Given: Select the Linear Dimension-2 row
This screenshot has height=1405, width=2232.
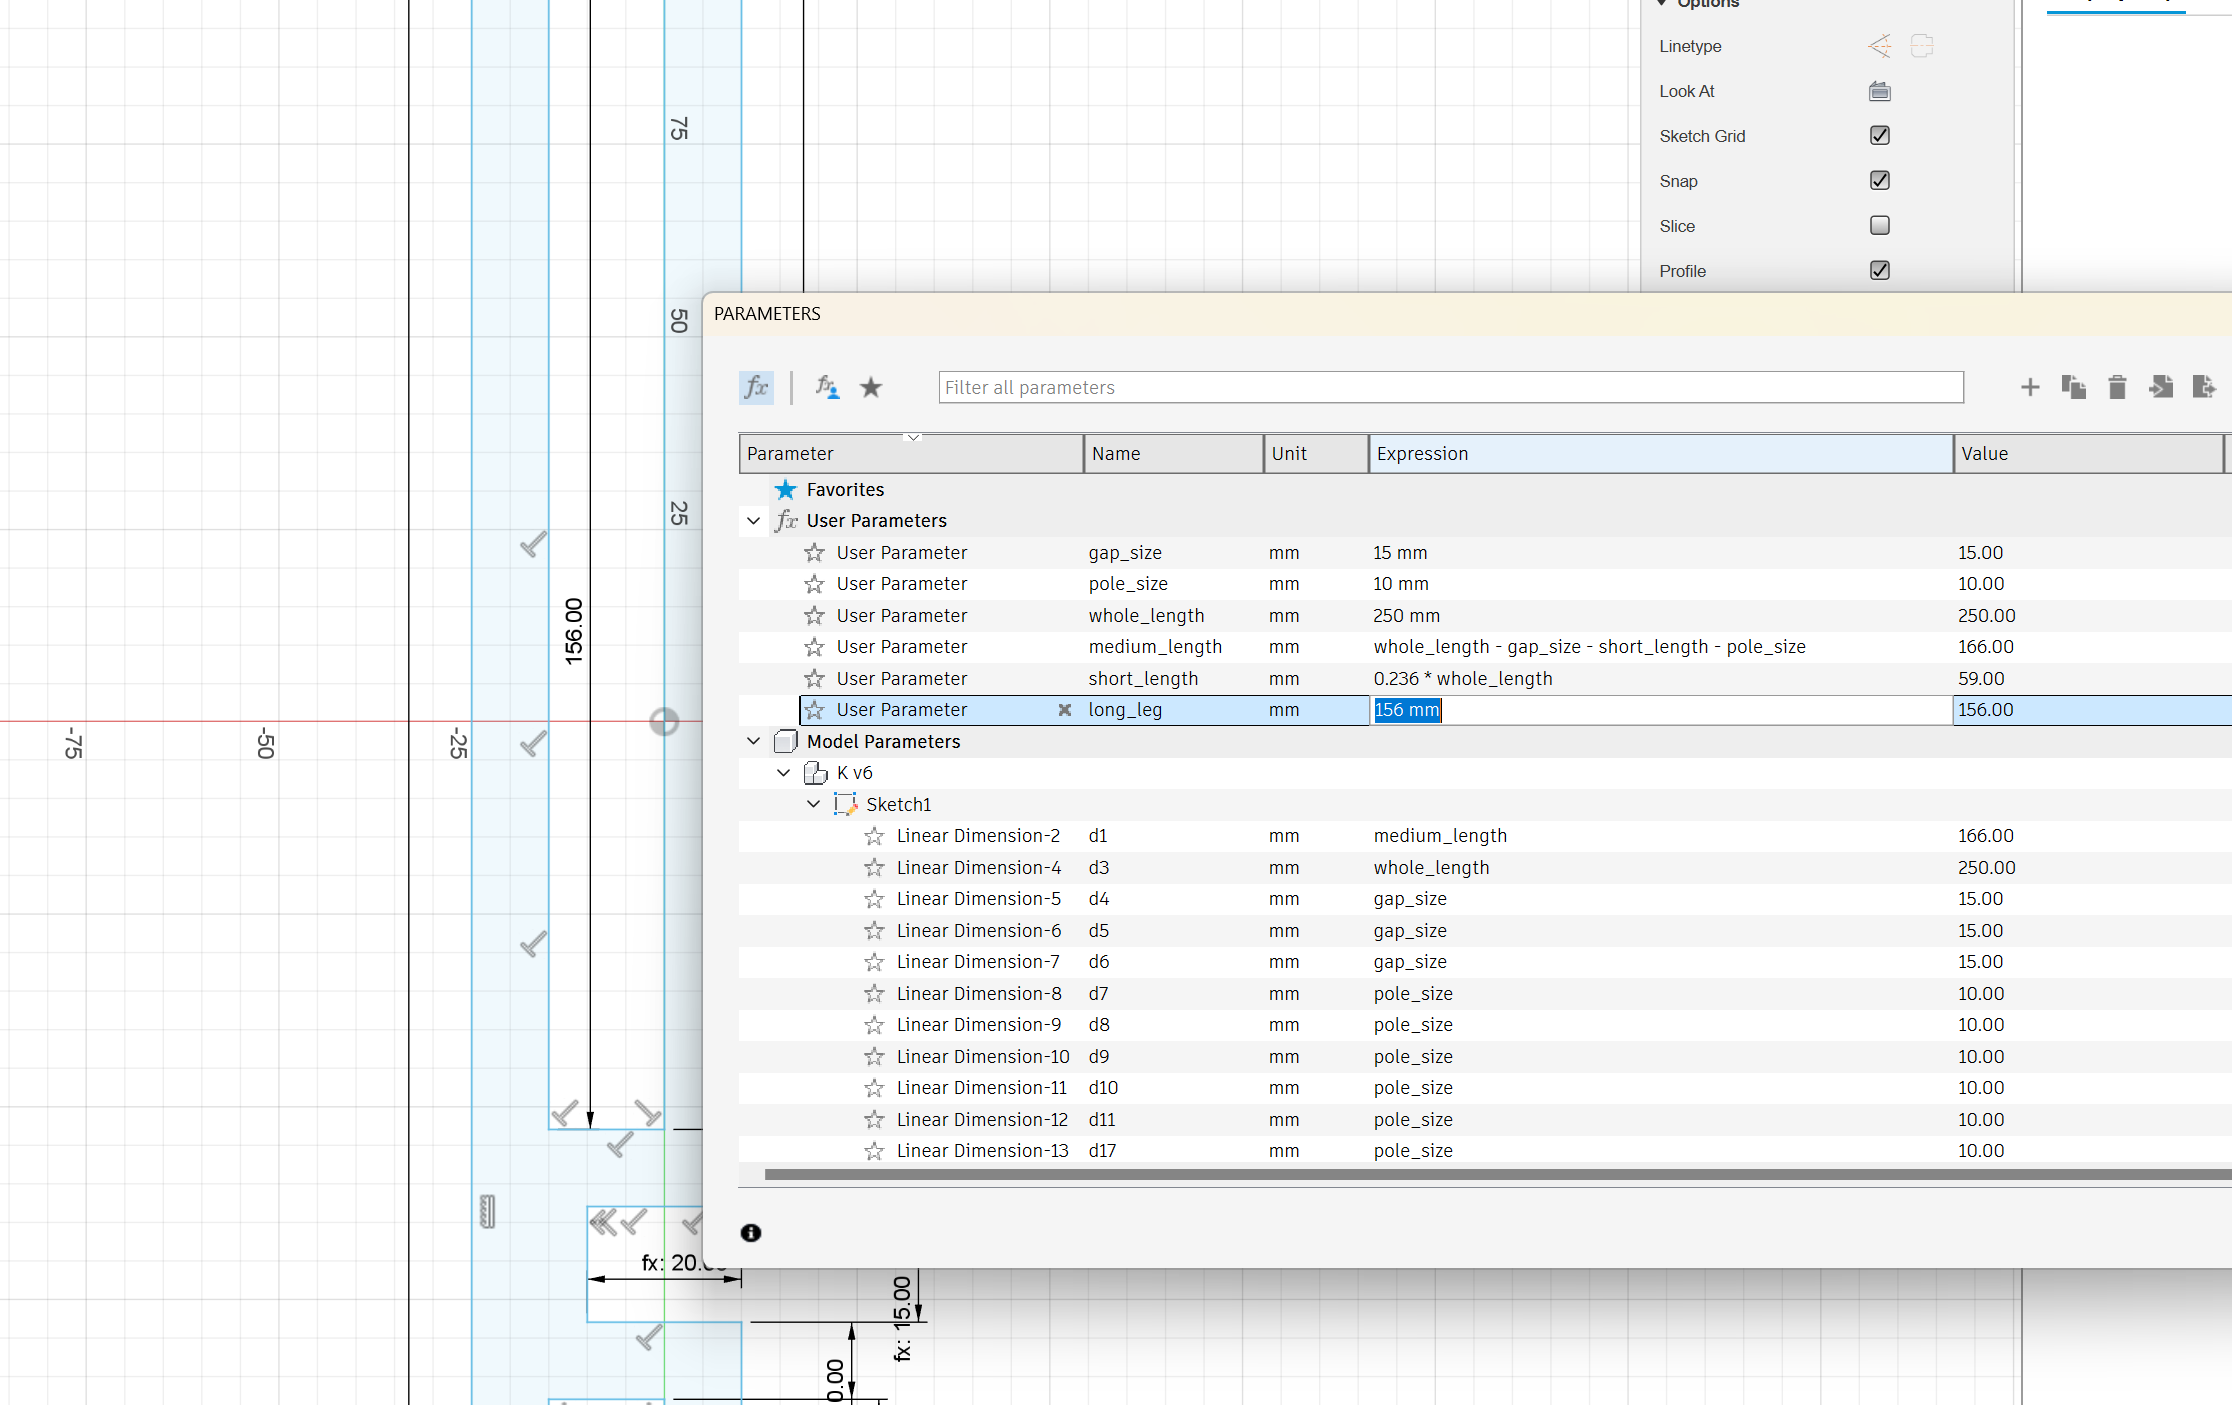Looking at the screenshot, I should [1485, 836].
